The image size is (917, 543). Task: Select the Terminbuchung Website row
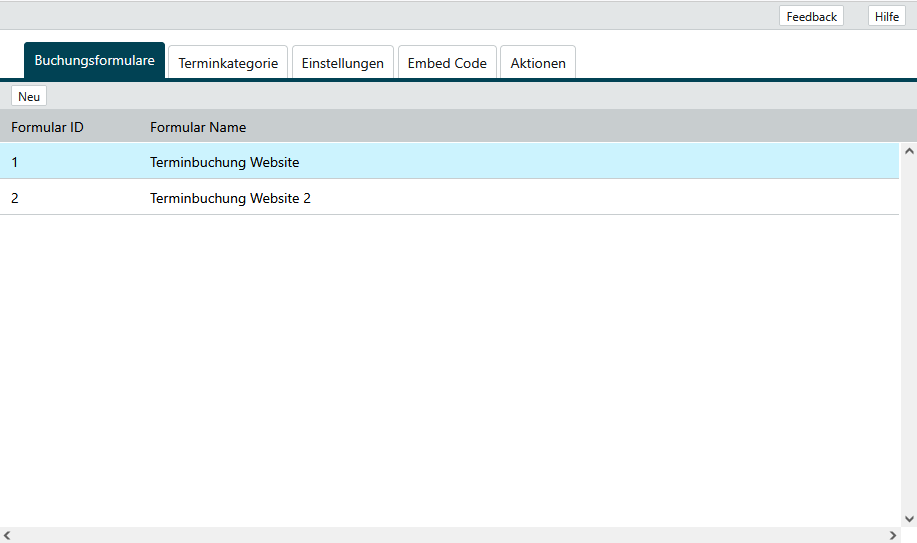pyautogui.click(x=224, y=162)
